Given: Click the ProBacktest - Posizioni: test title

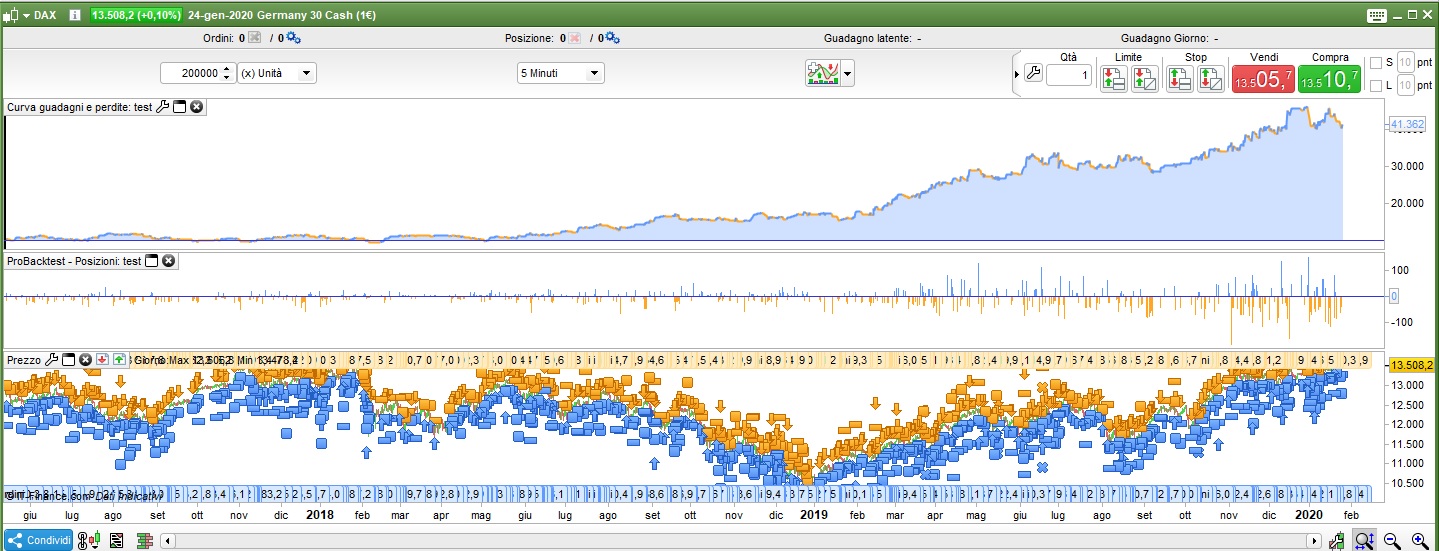Looking at the screenshot, I should (x=74, y=261).
